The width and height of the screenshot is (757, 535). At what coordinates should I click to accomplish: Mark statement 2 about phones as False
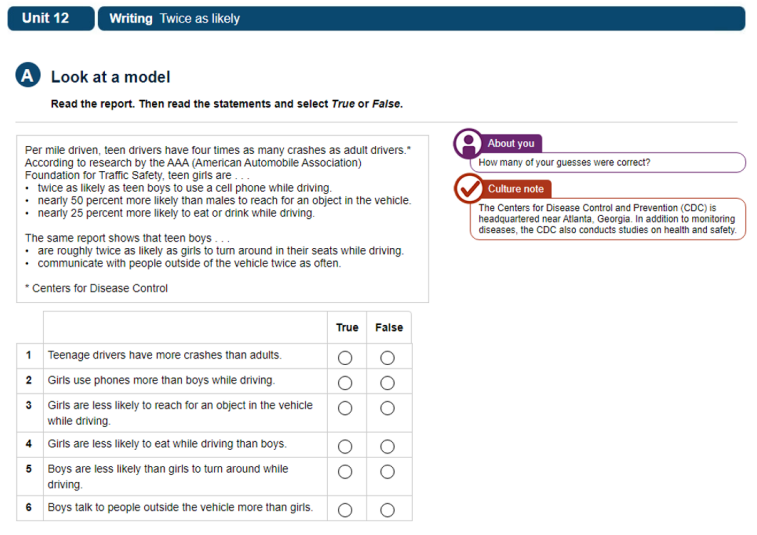387,382
